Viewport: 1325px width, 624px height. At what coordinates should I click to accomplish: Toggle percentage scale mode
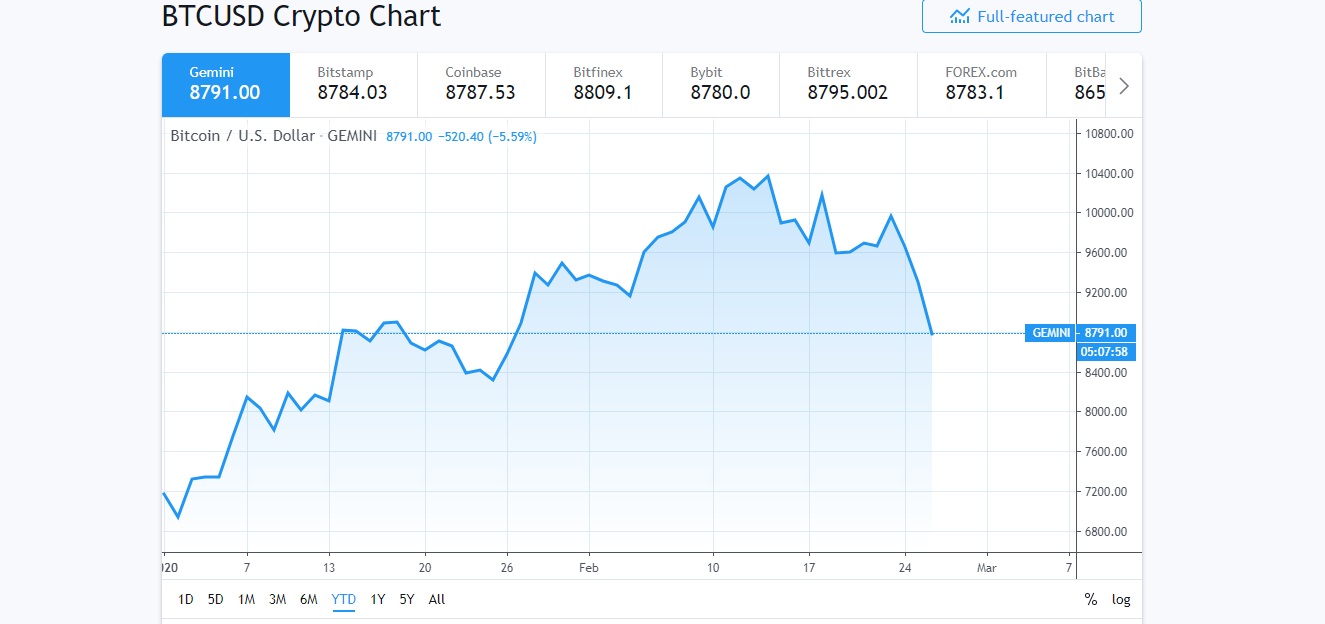pos(1090,599)
